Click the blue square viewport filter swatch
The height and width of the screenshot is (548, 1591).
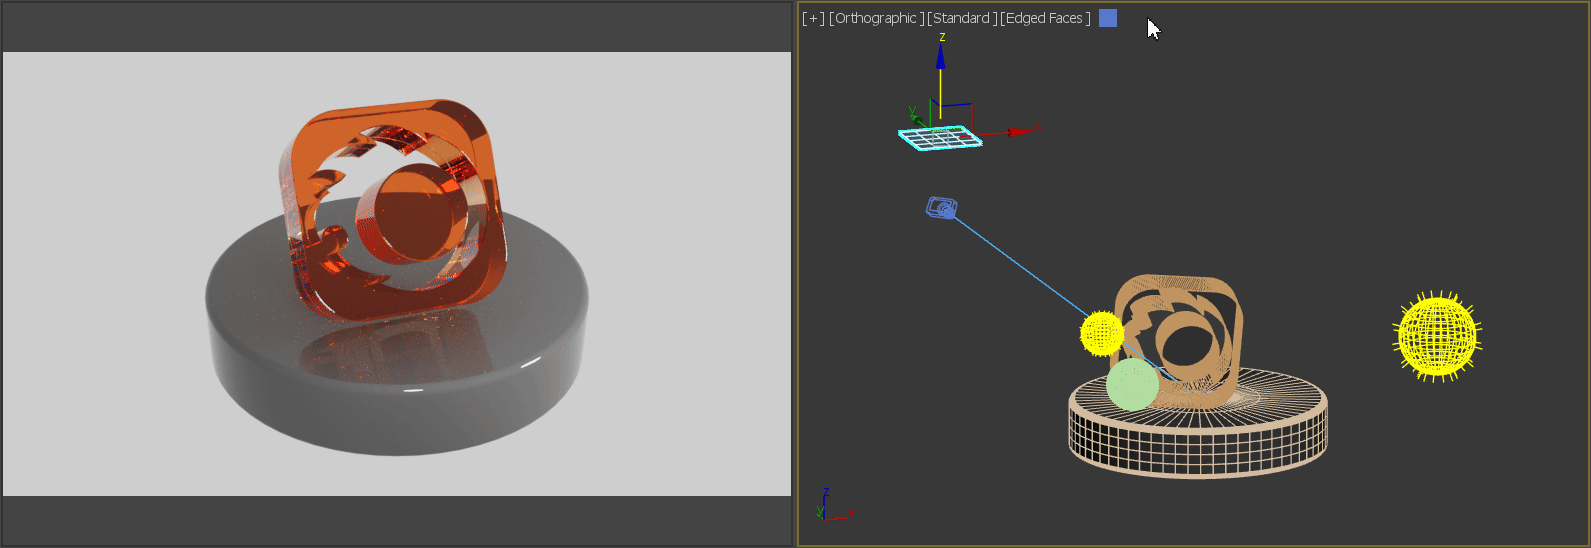click(1108, 18)
